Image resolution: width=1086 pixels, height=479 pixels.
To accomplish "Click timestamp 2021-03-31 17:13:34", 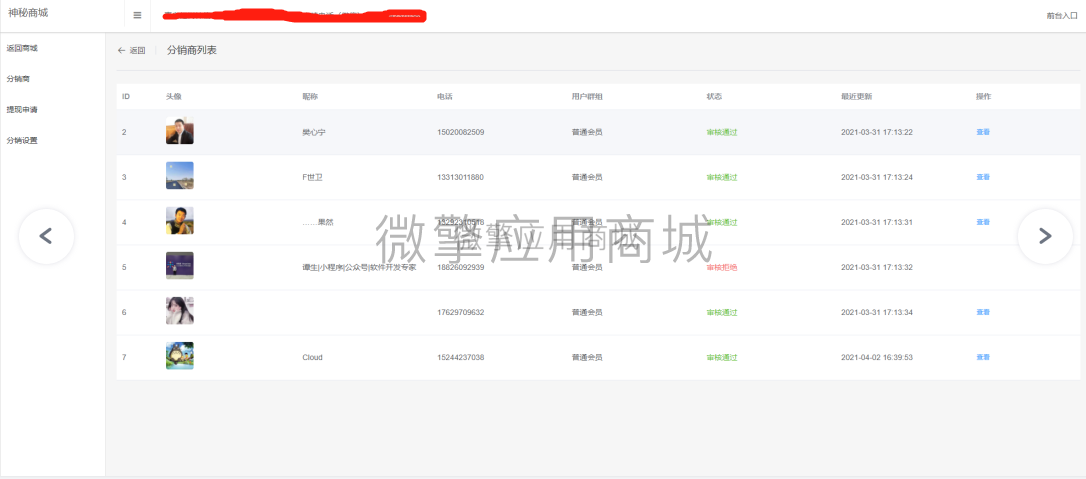I will pyautogui.click(x=877, y=312).
